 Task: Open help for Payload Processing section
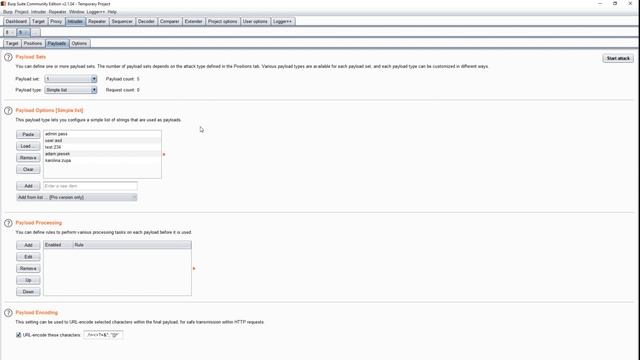click(x=8, y=223)
